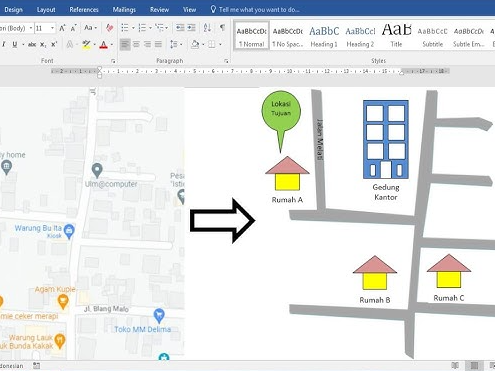Image resolution: width=495 pixels, height=371 pixels.
Task: Click the Warung Bu Ita map pin
Action: [x=69, y=231]
